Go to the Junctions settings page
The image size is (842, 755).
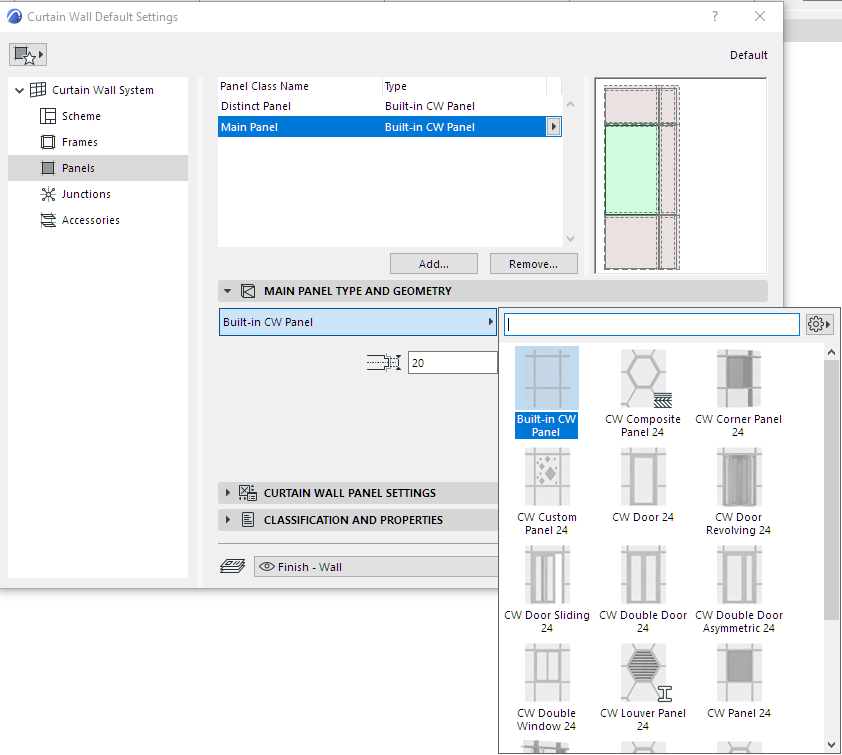tap(86, 194)
